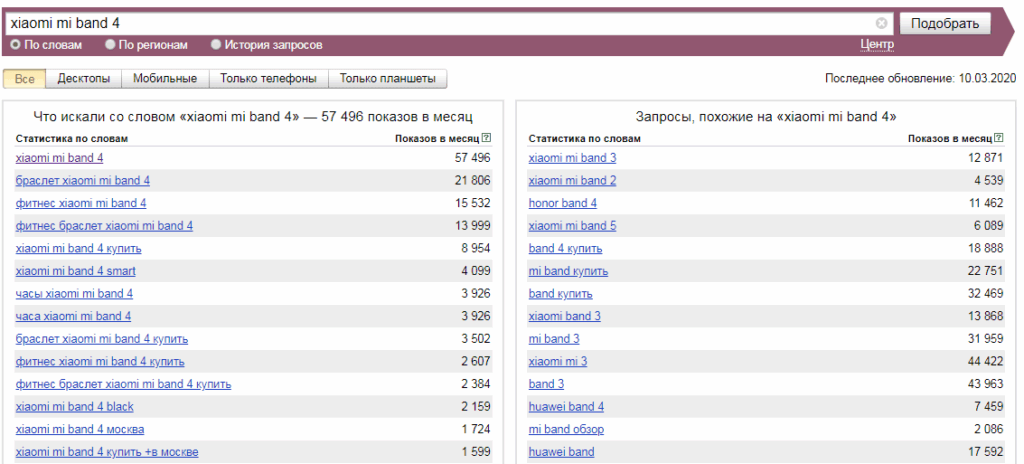Viewport: 1024px width, 464px height.
Task: Switch to the 'Только планшеты' tab
Action: pyautogui.click(x=388, y=79)
